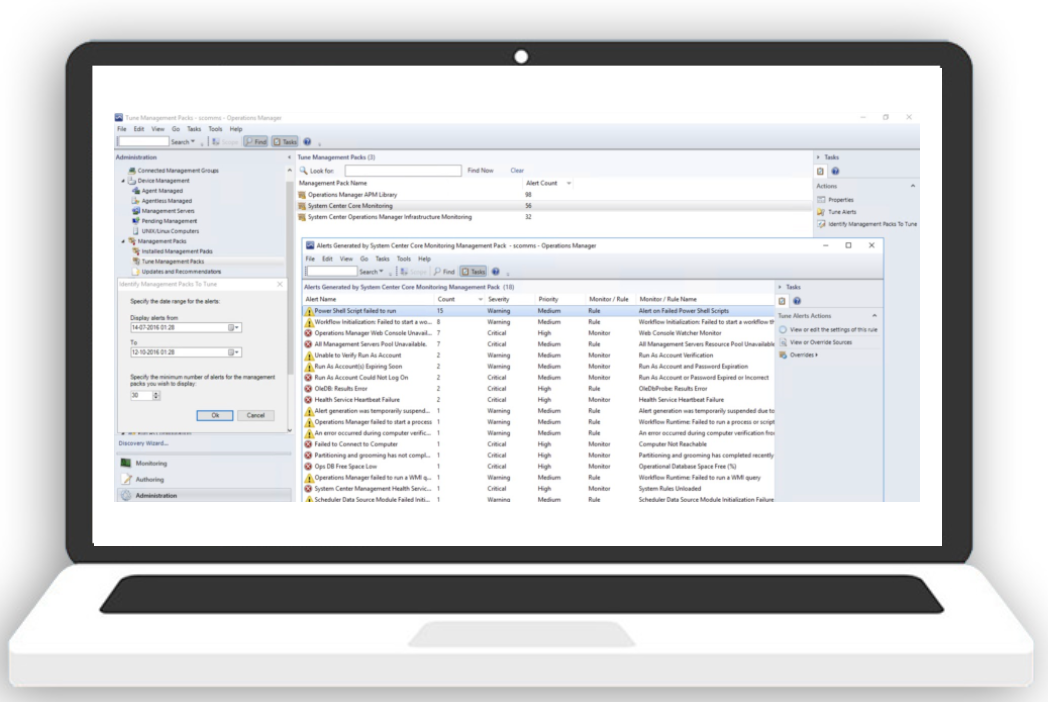Open Search dropdown in Alerts window toolbar
The width and height of the screenshot is (1048, 702).
372,271
